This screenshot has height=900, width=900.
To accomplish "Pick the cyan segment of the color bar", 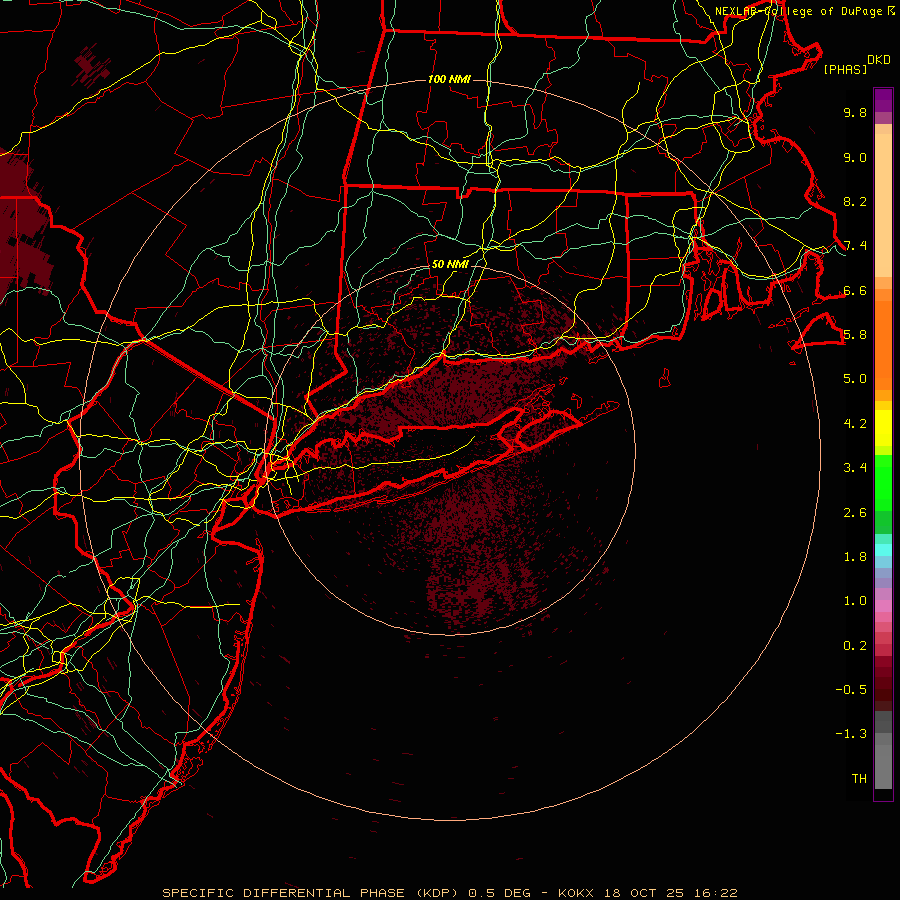I will [883, 550].
